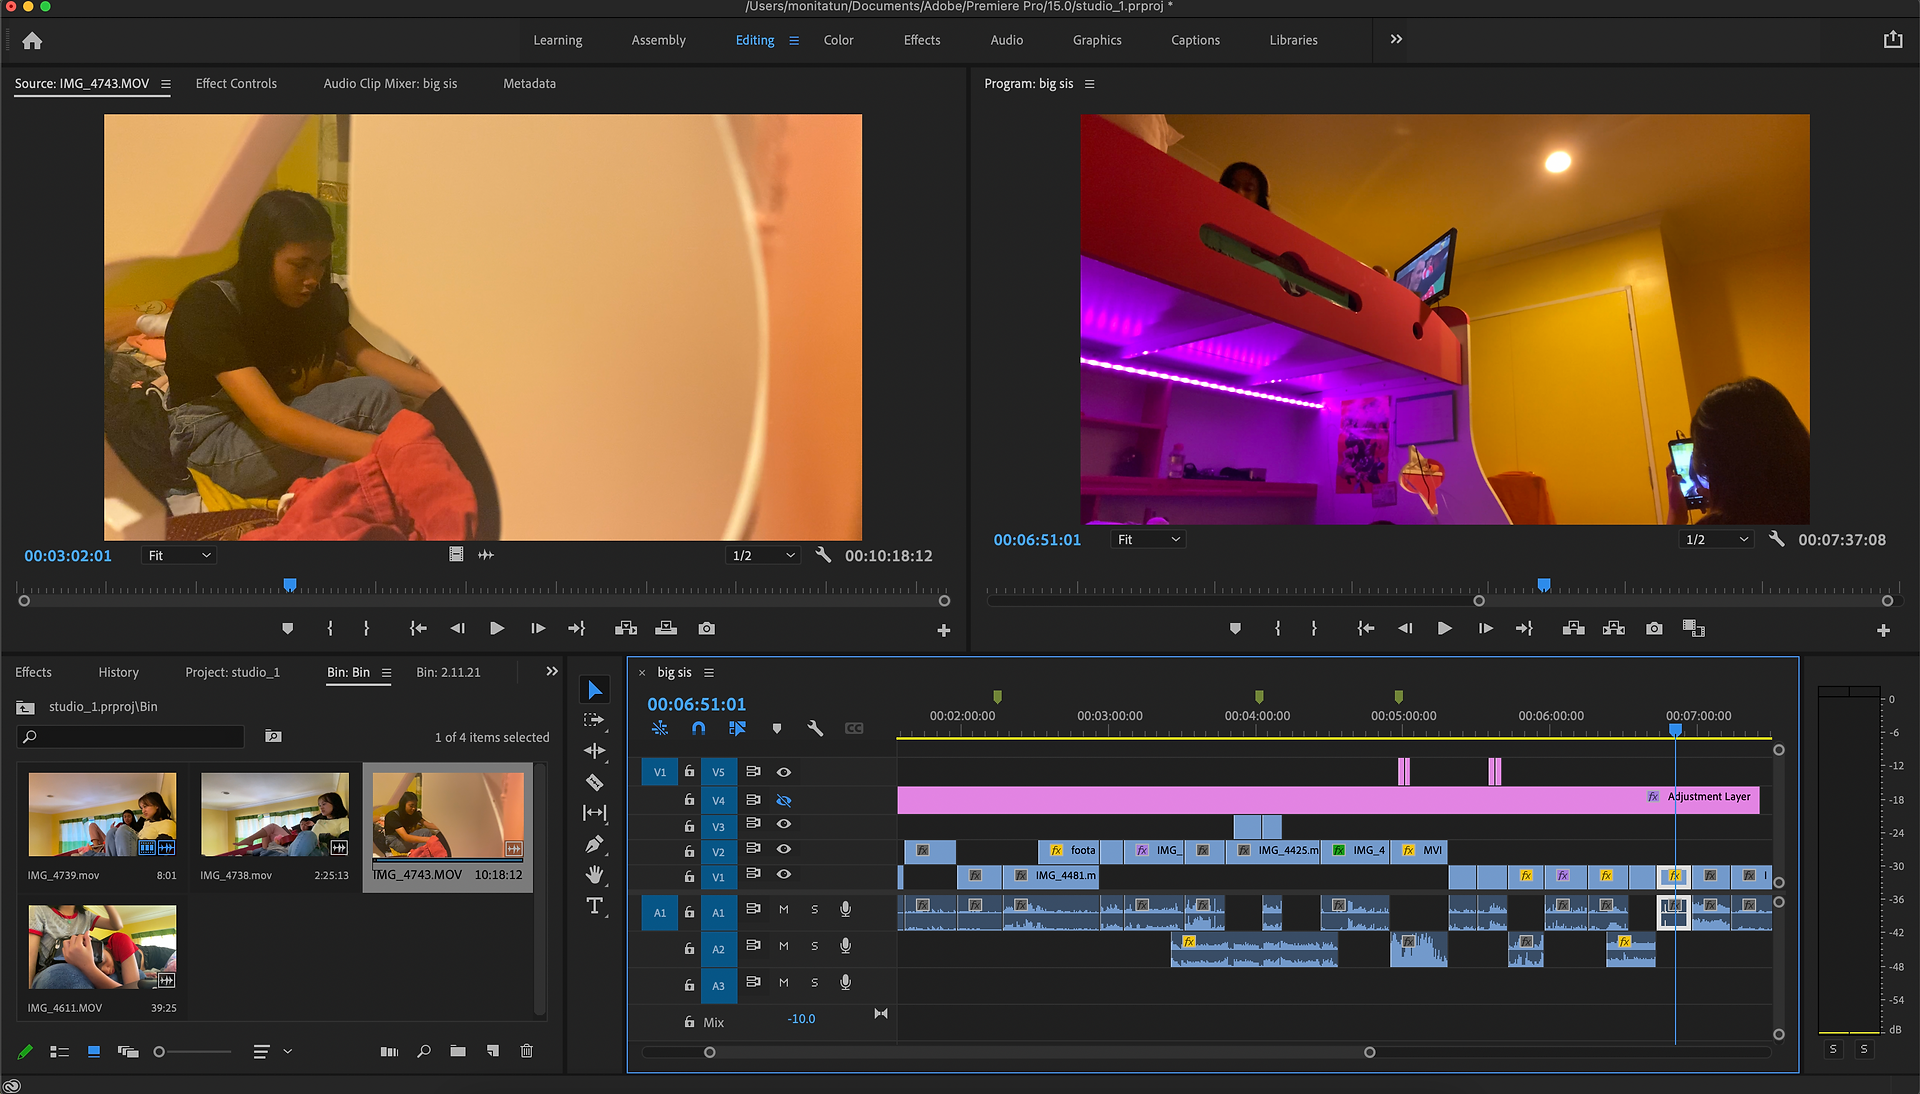Select the Pen tool
Viewport: 1920px width, 1094px height.
click(x=594, y=844)
